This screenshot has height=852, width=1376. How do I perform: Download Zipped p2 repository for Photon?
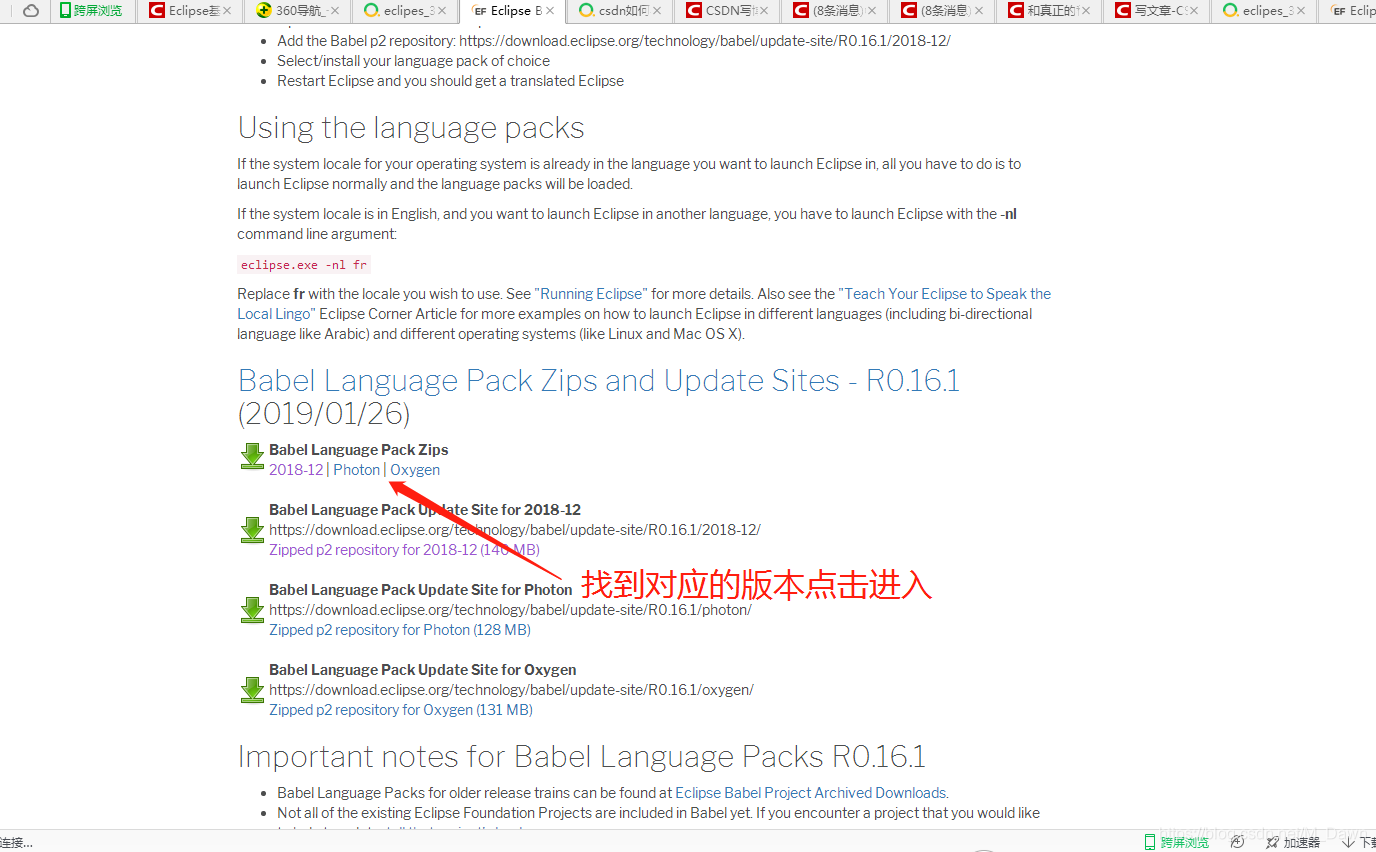pyautogui.click(x=400, y=630)
